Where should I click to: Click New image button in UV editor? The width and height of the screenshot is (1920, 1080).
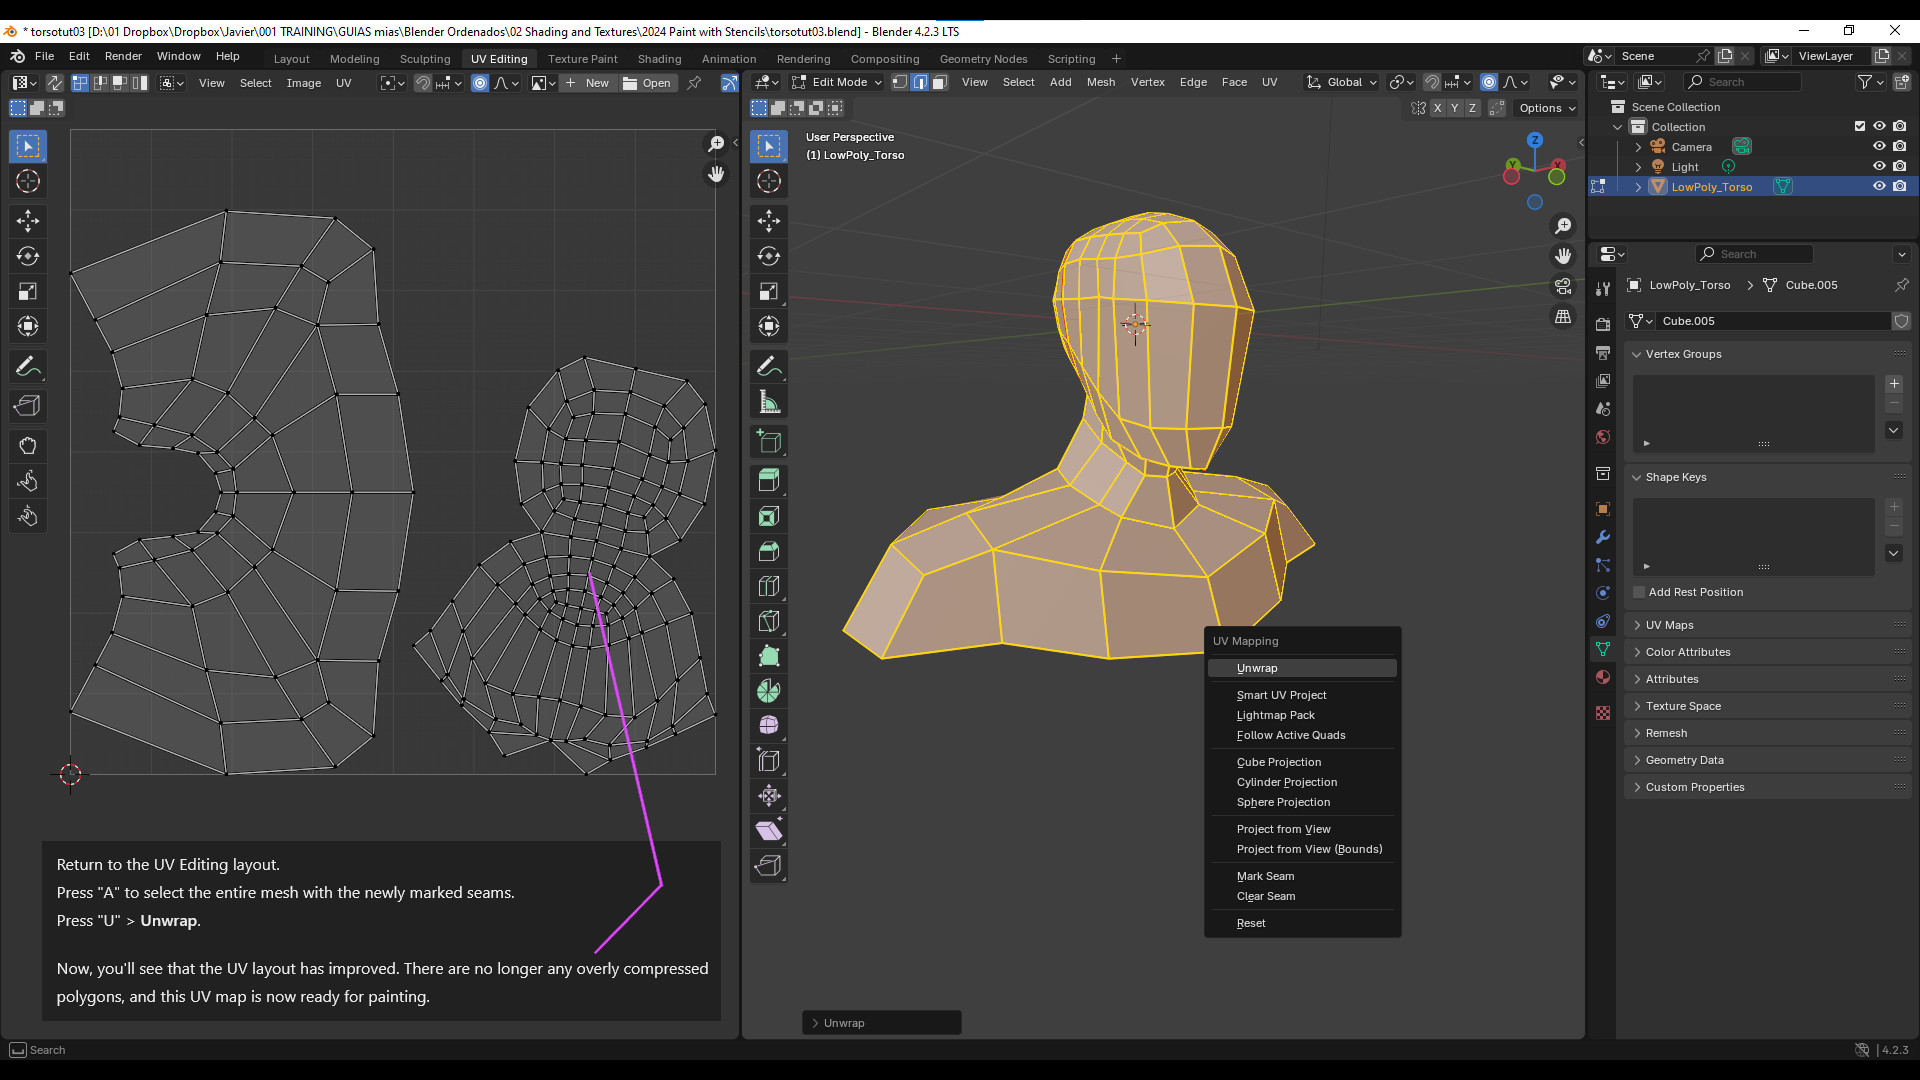point(587,83)
